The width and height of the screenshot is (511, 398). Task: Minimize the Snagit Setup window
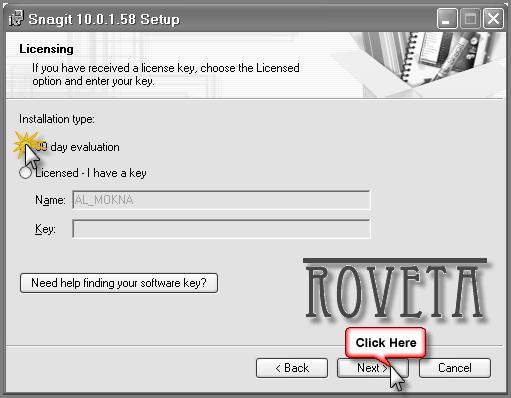tap(447, 19)
